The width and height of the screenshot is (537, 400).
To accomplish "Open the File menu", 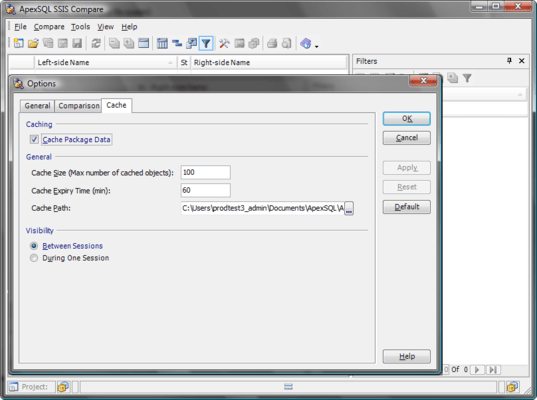I will (x=20, y=27).
